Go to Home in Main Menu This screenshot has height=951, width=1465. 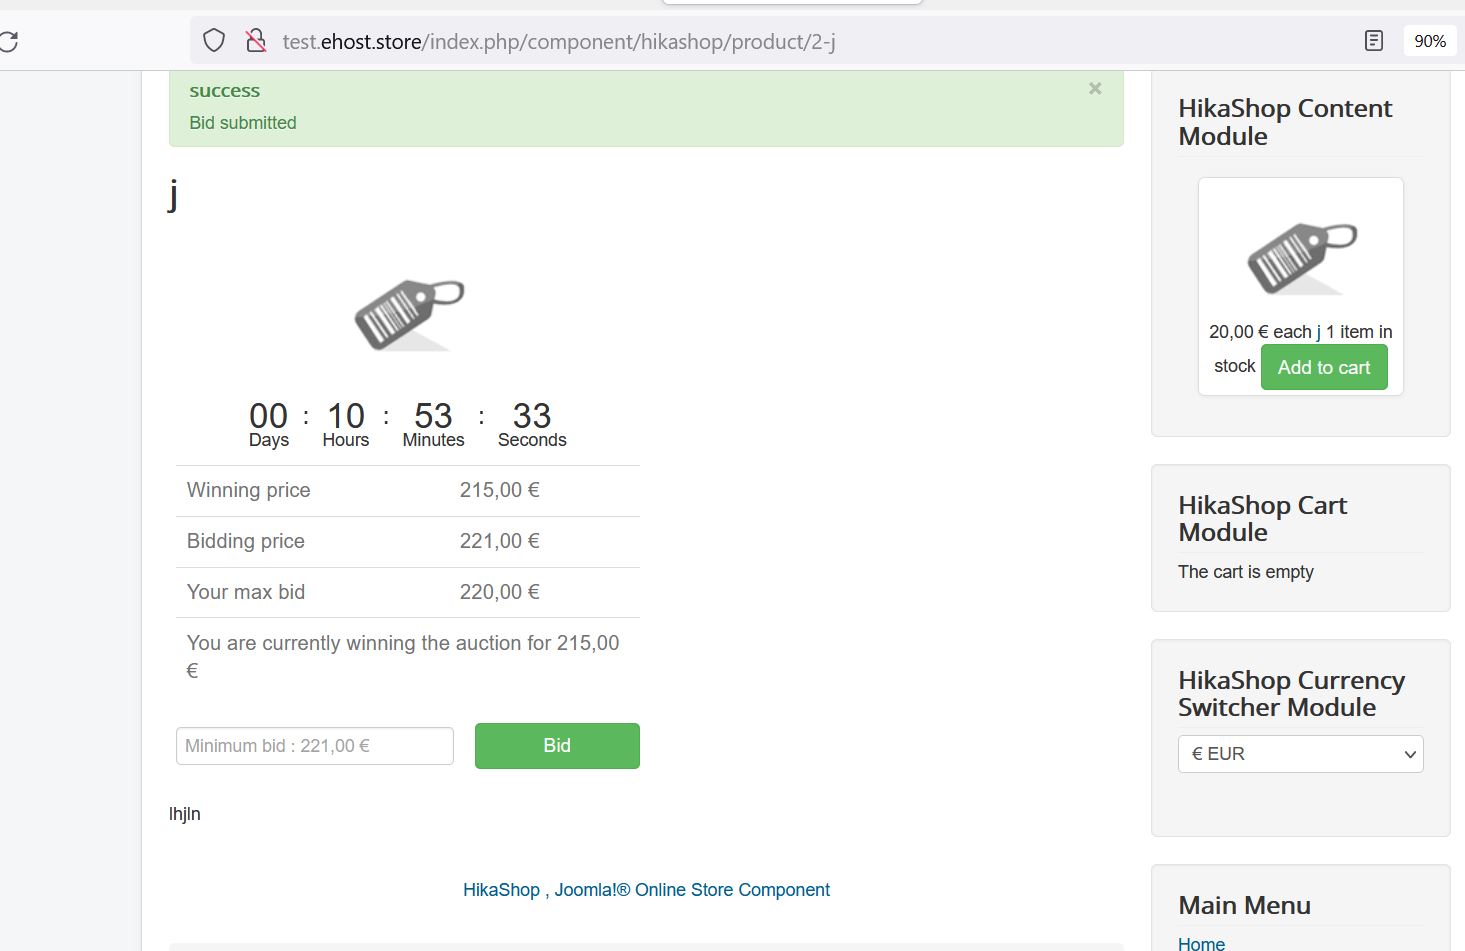1201,943
